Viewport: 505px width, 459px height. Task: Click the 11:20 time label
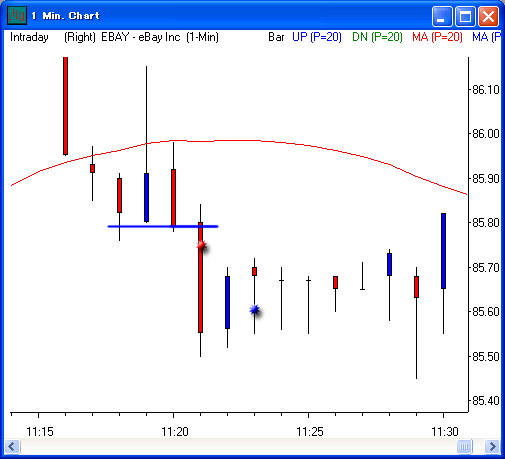click(175, 432)
